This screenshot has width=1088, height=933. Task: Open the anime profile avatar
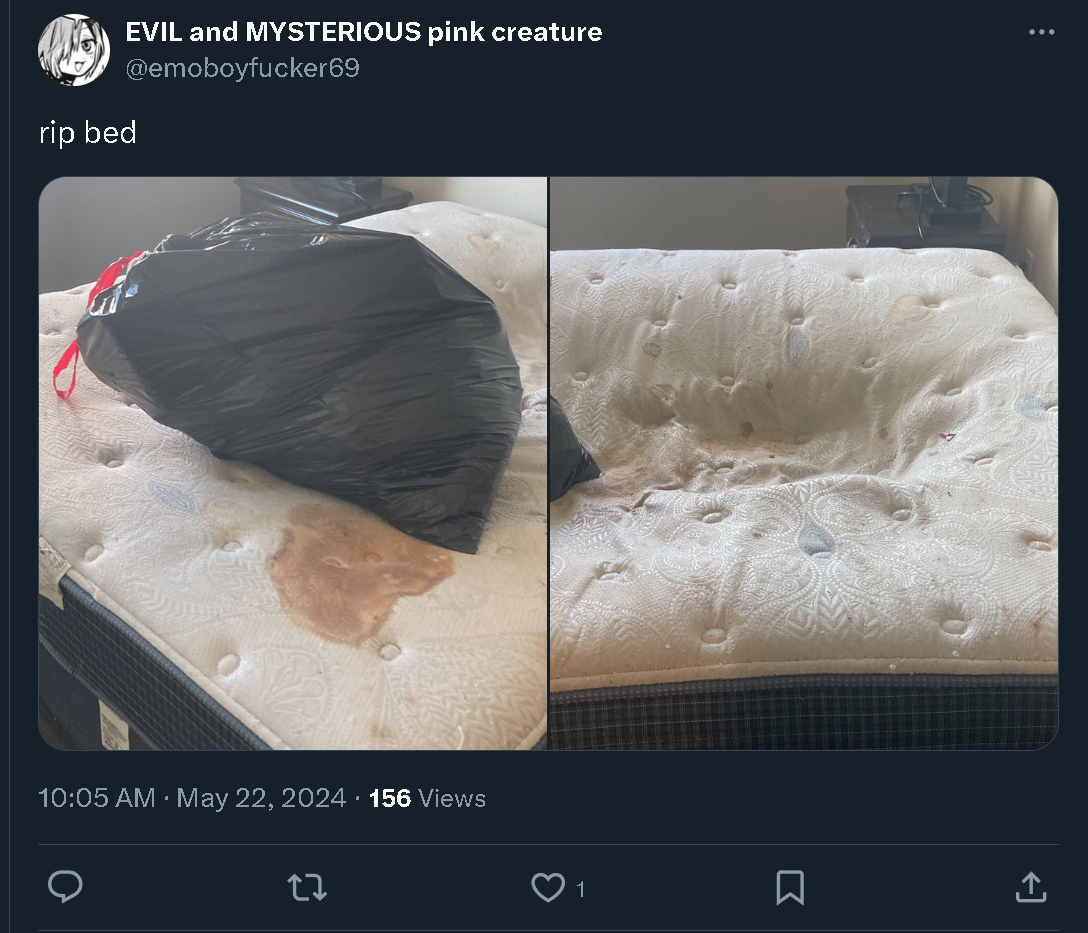pos(74,50)
